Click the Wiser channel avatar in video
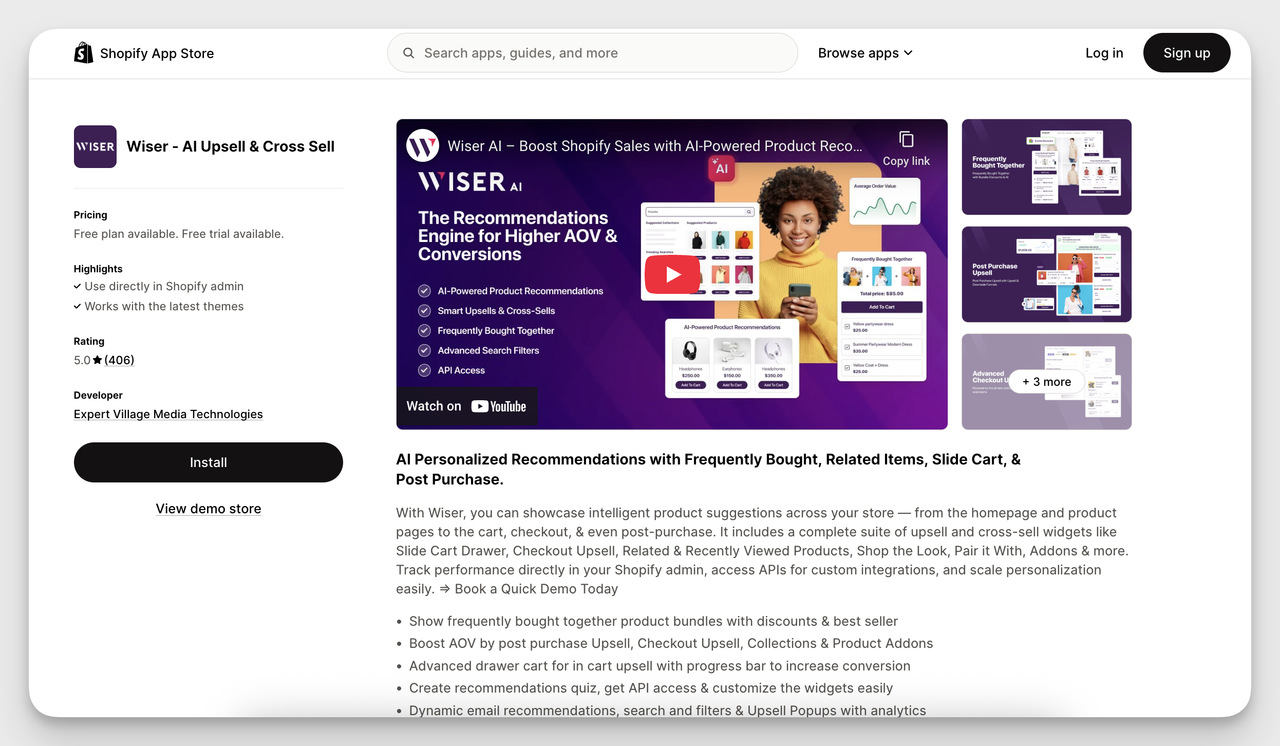 (x=423, y=146)
